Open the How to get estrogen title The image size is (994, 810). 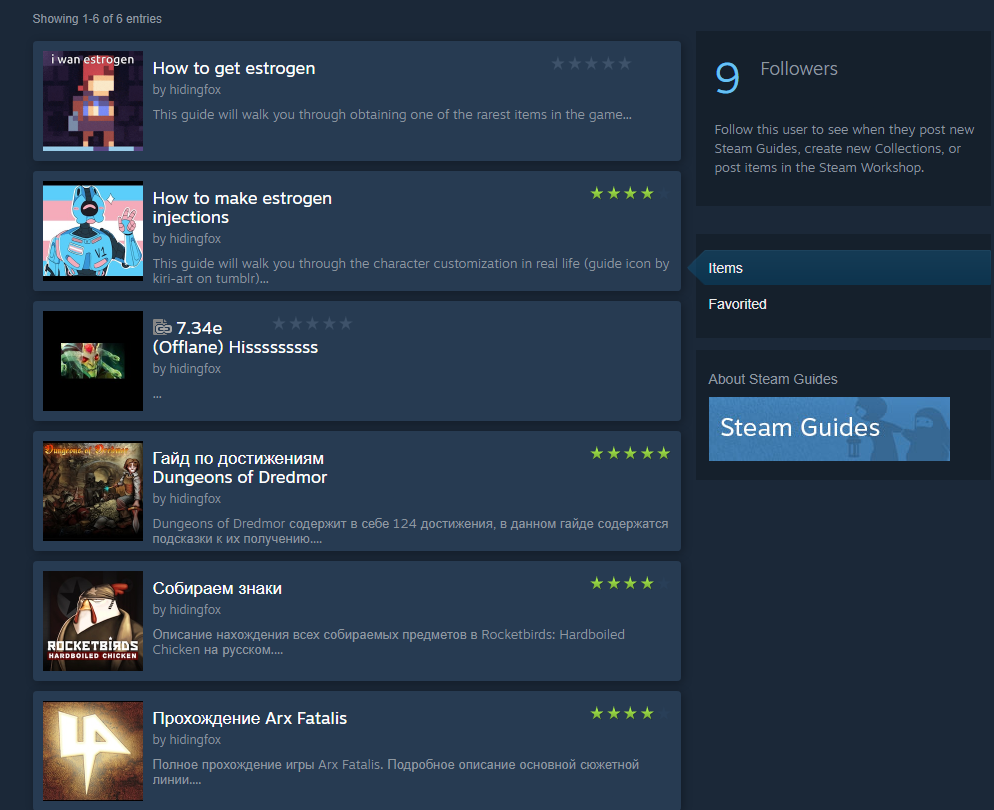pyautogui.click(x=234, y=68)
